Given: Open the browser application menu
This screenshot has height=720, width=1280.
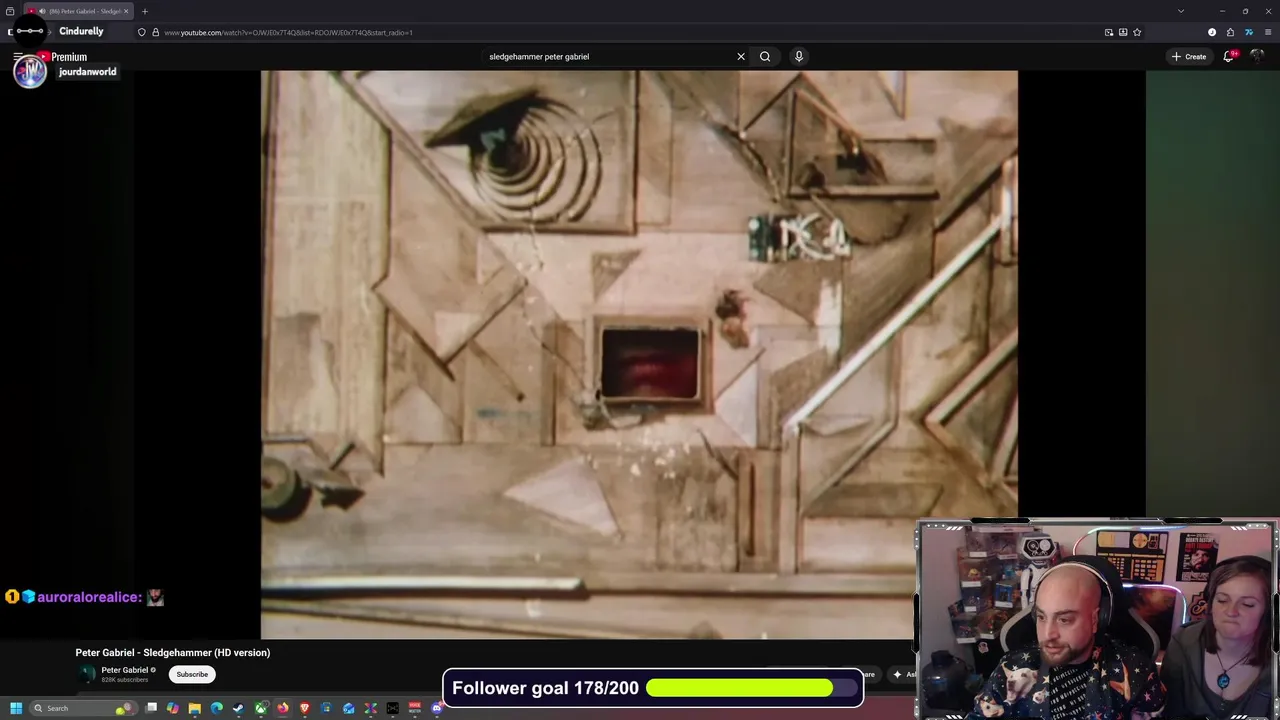Looking at the screenshot, I should 1268,32.
